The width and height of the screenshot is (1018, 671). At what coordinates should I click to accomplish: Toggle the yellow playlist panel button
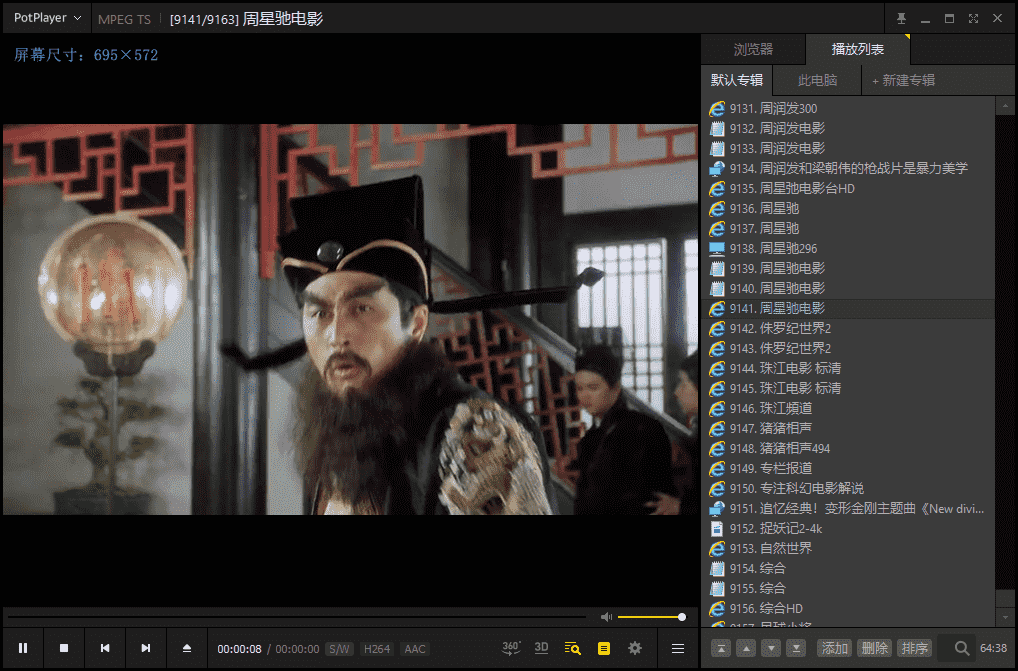(x=604, y=648)
